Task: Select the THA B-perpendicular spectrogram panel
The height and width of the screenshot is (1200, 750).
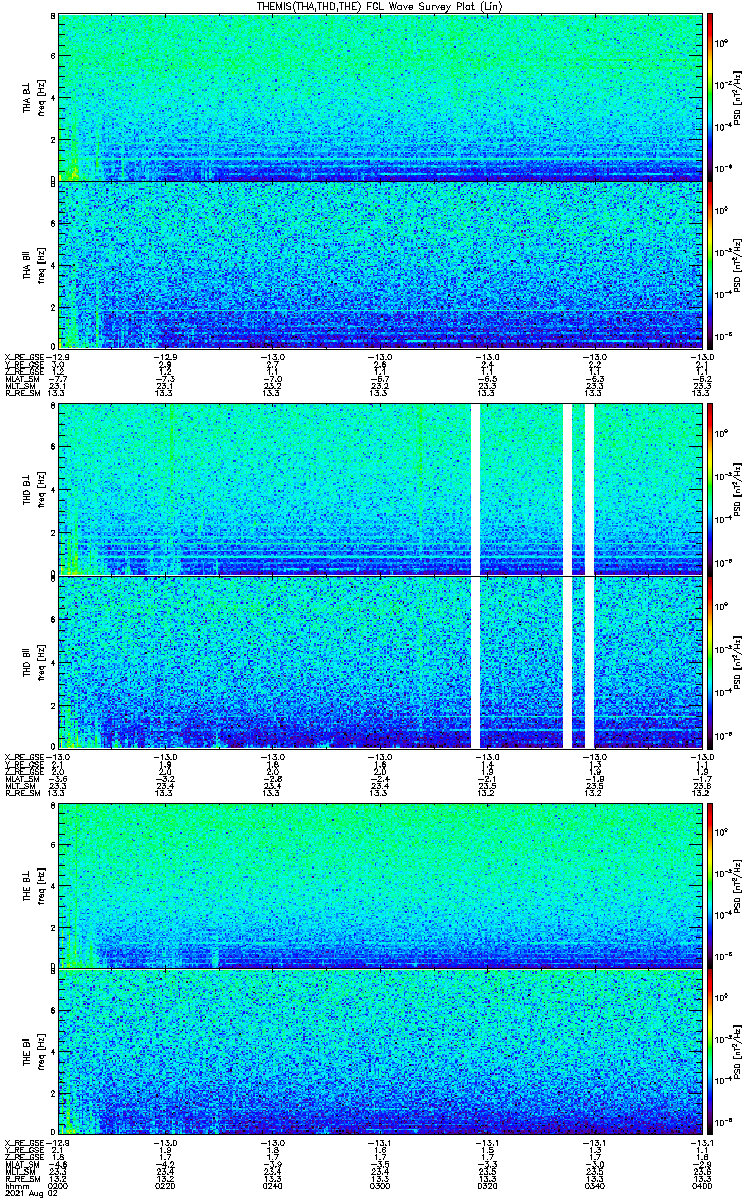Action: (380, 96)
